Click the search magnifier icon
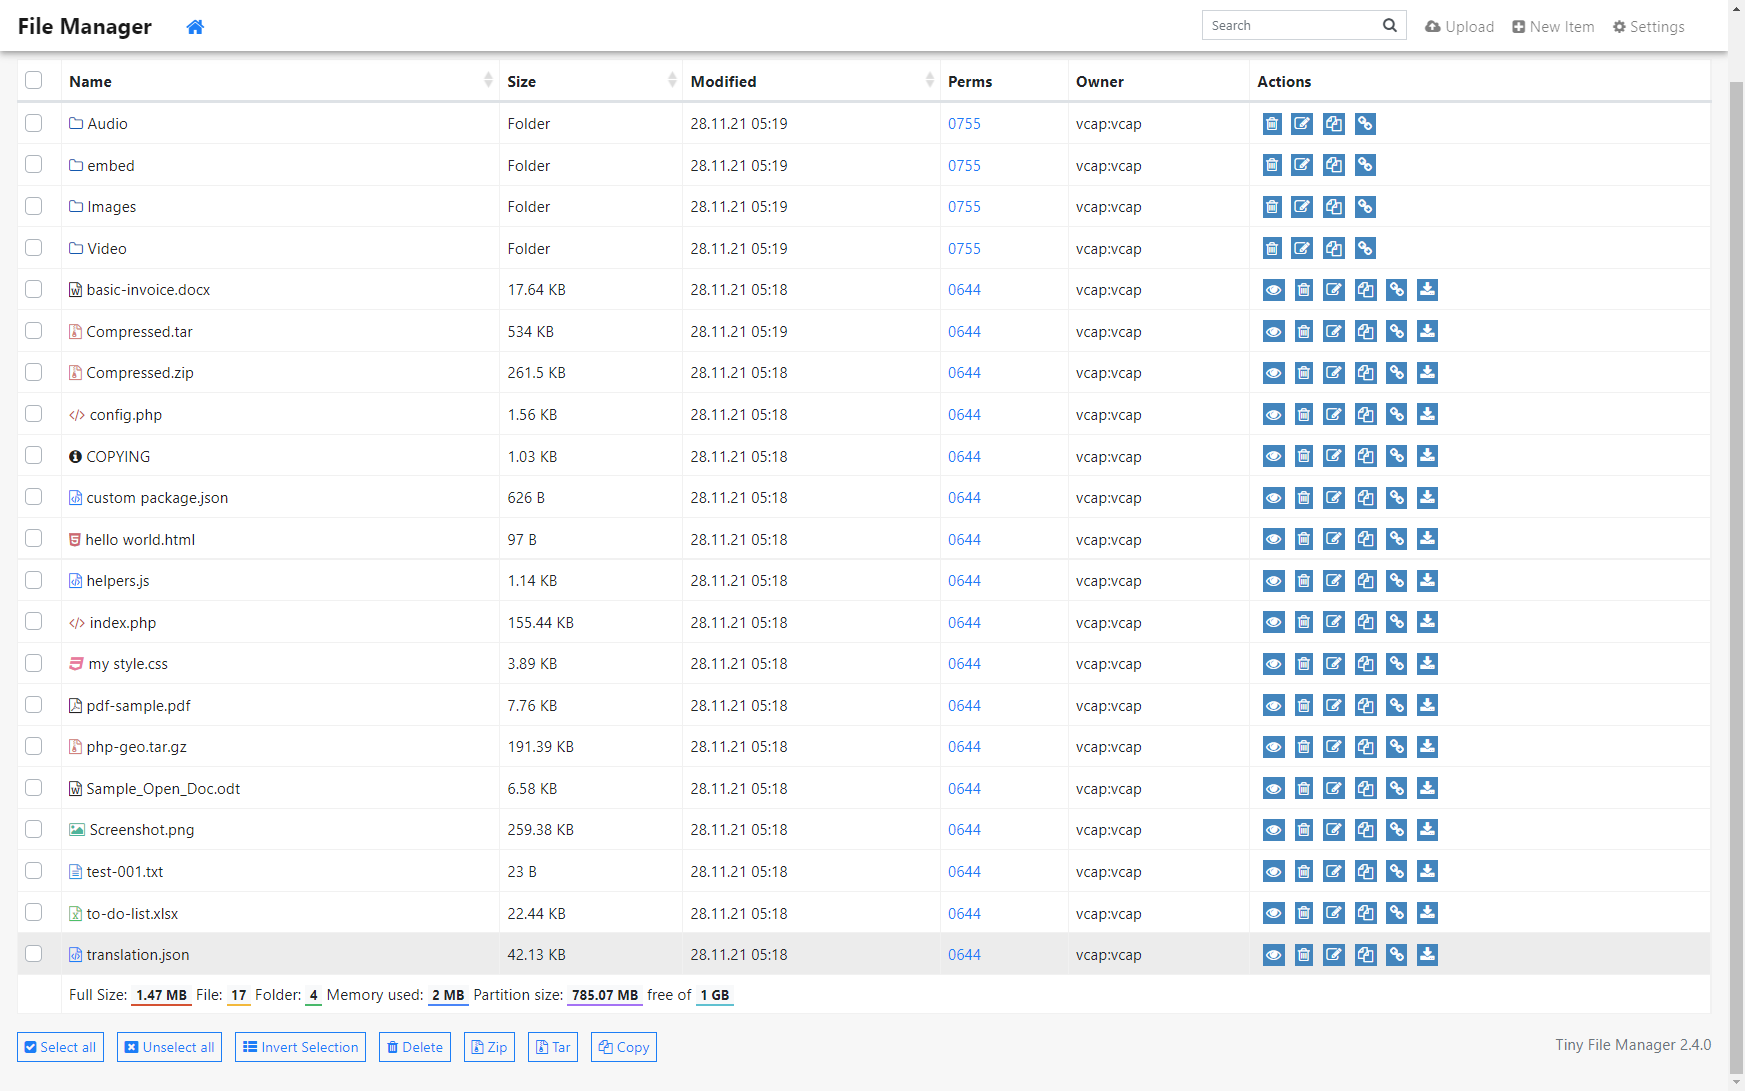1745x1091 pixels. (x=1390, y=26)
